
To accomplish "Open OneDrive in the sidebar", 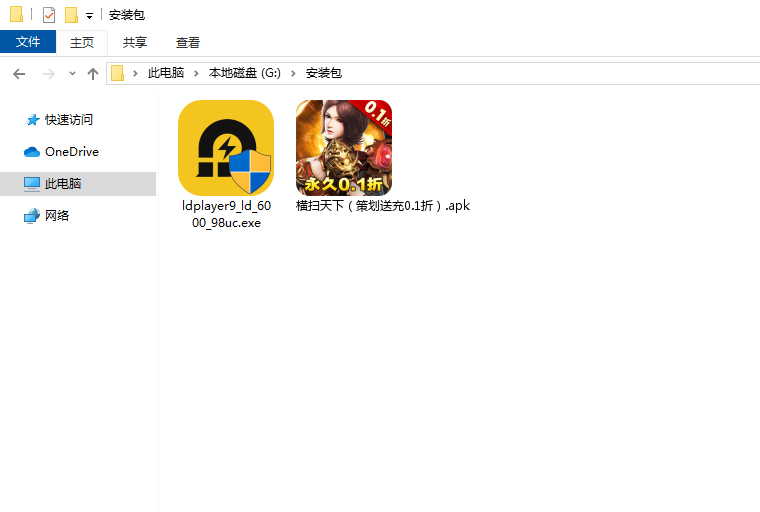I will (71, 152).
